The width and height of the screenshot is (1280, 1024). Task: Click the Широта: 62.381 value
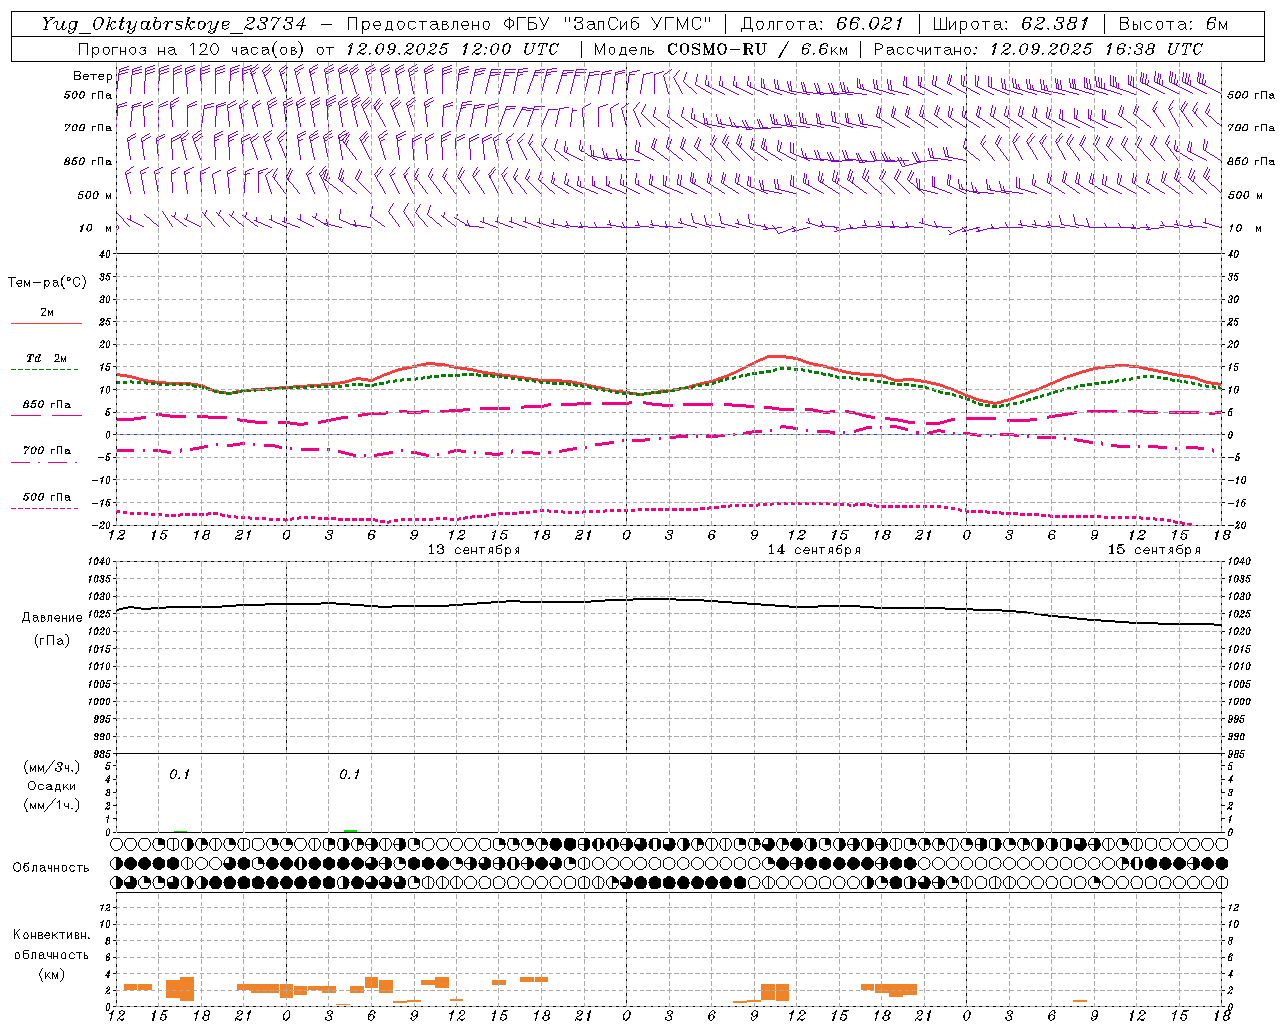pyautogui.click(x=1011, y=24)
